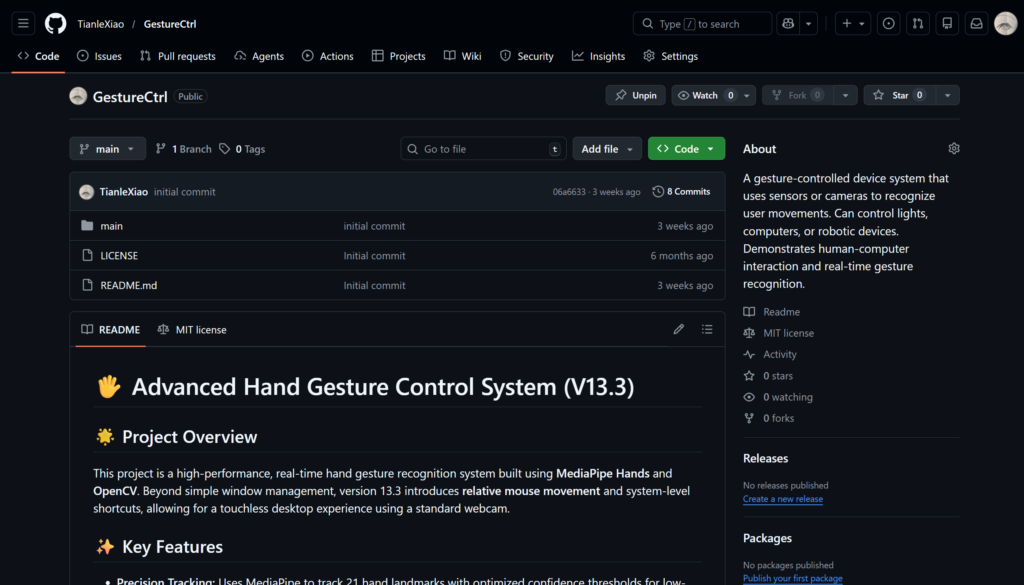
Task: Click the Create a new release link
Action: [x=782, y=499]
